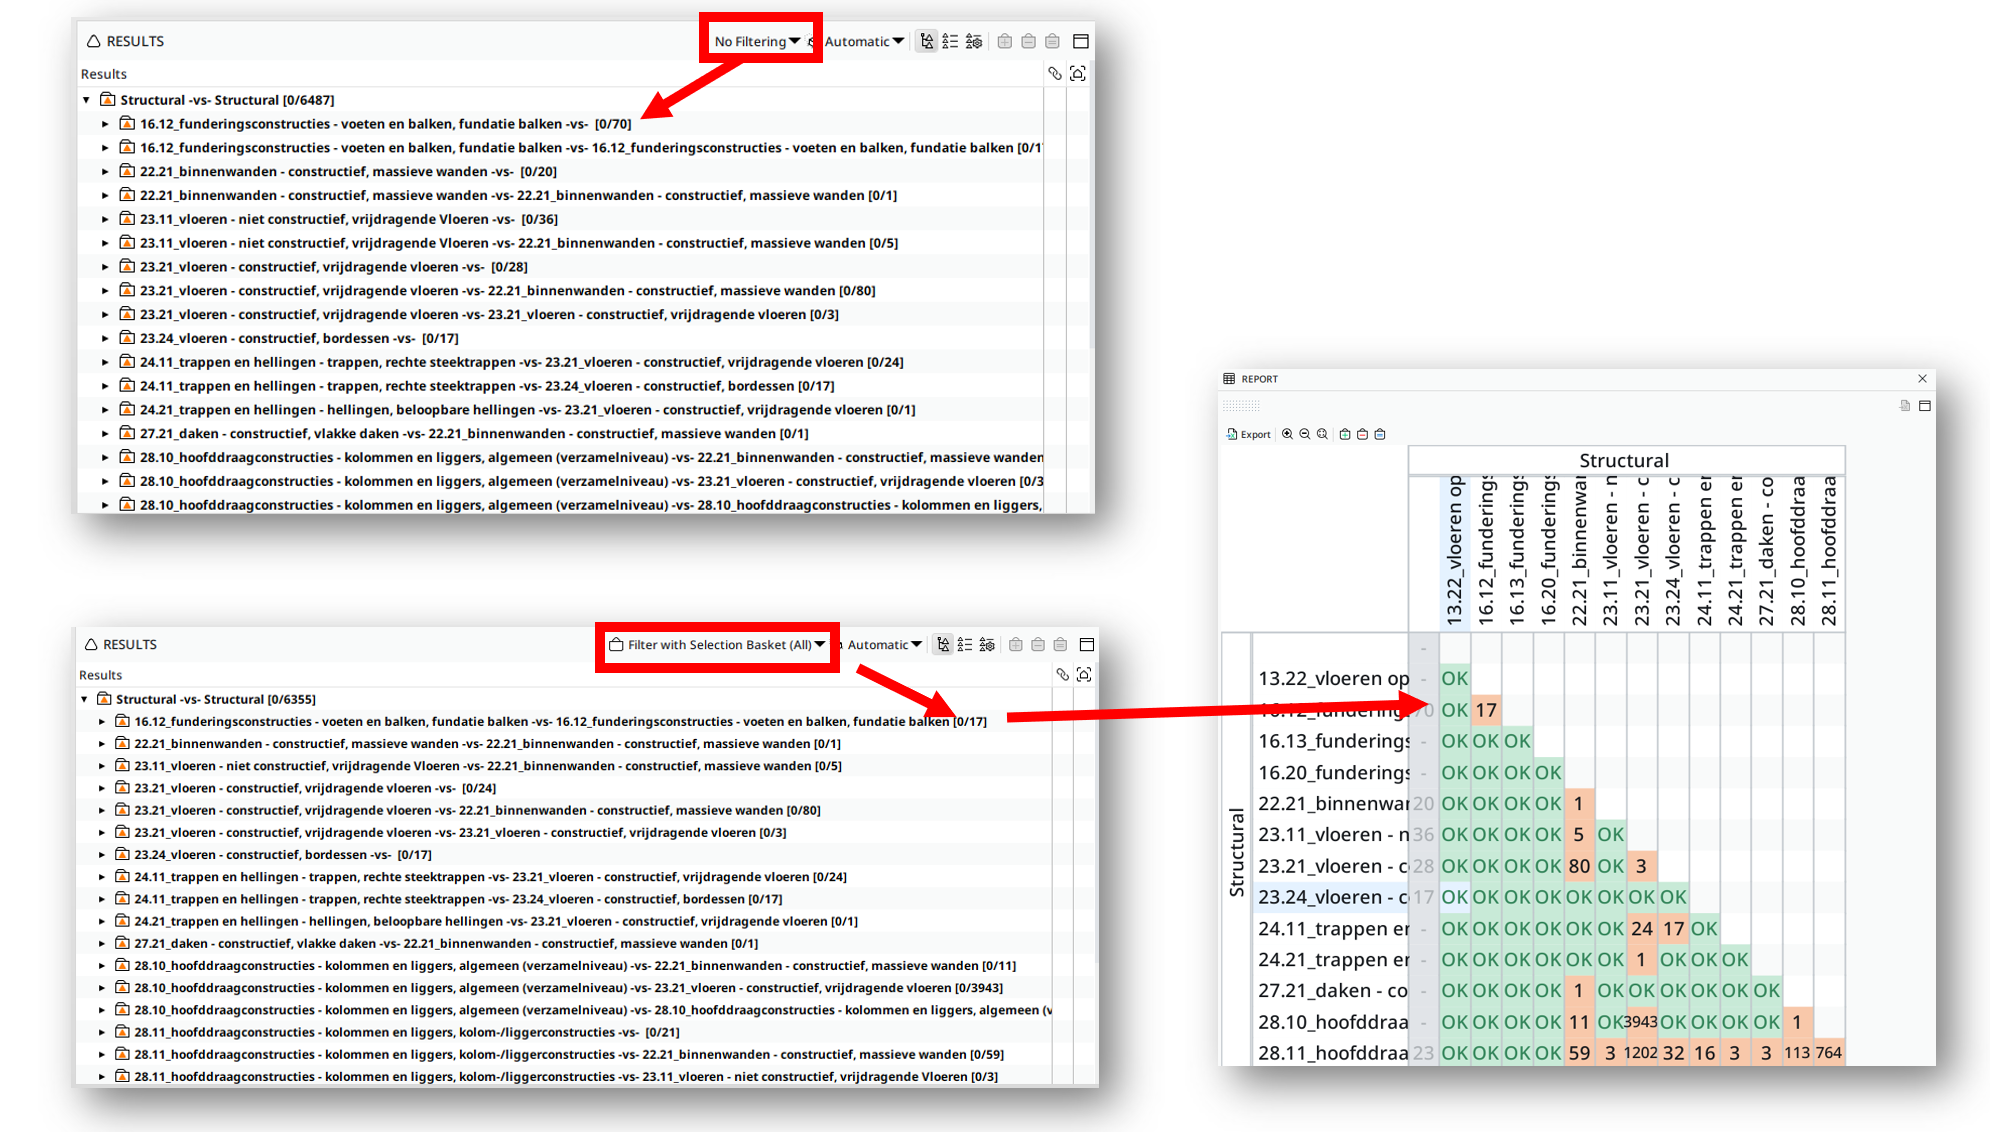Maximize the Report panel view
1990x1132 pixels.
[x=1925, y=406]
